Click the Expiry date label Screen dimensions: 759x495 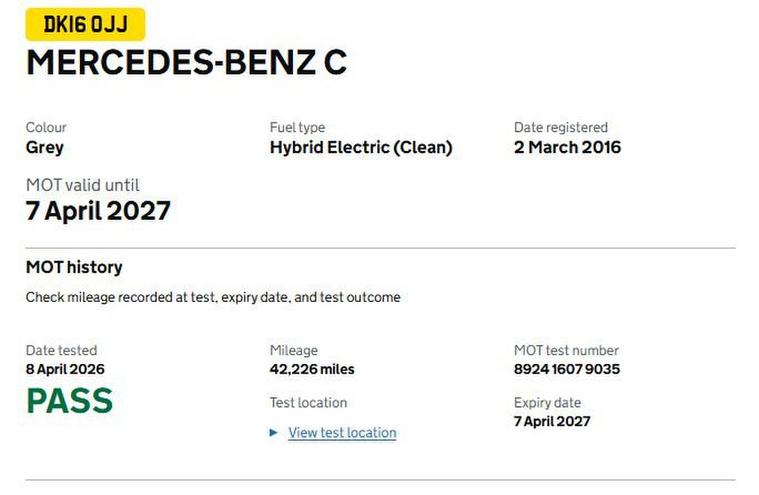pyautogui.click(x=547, y=403)
